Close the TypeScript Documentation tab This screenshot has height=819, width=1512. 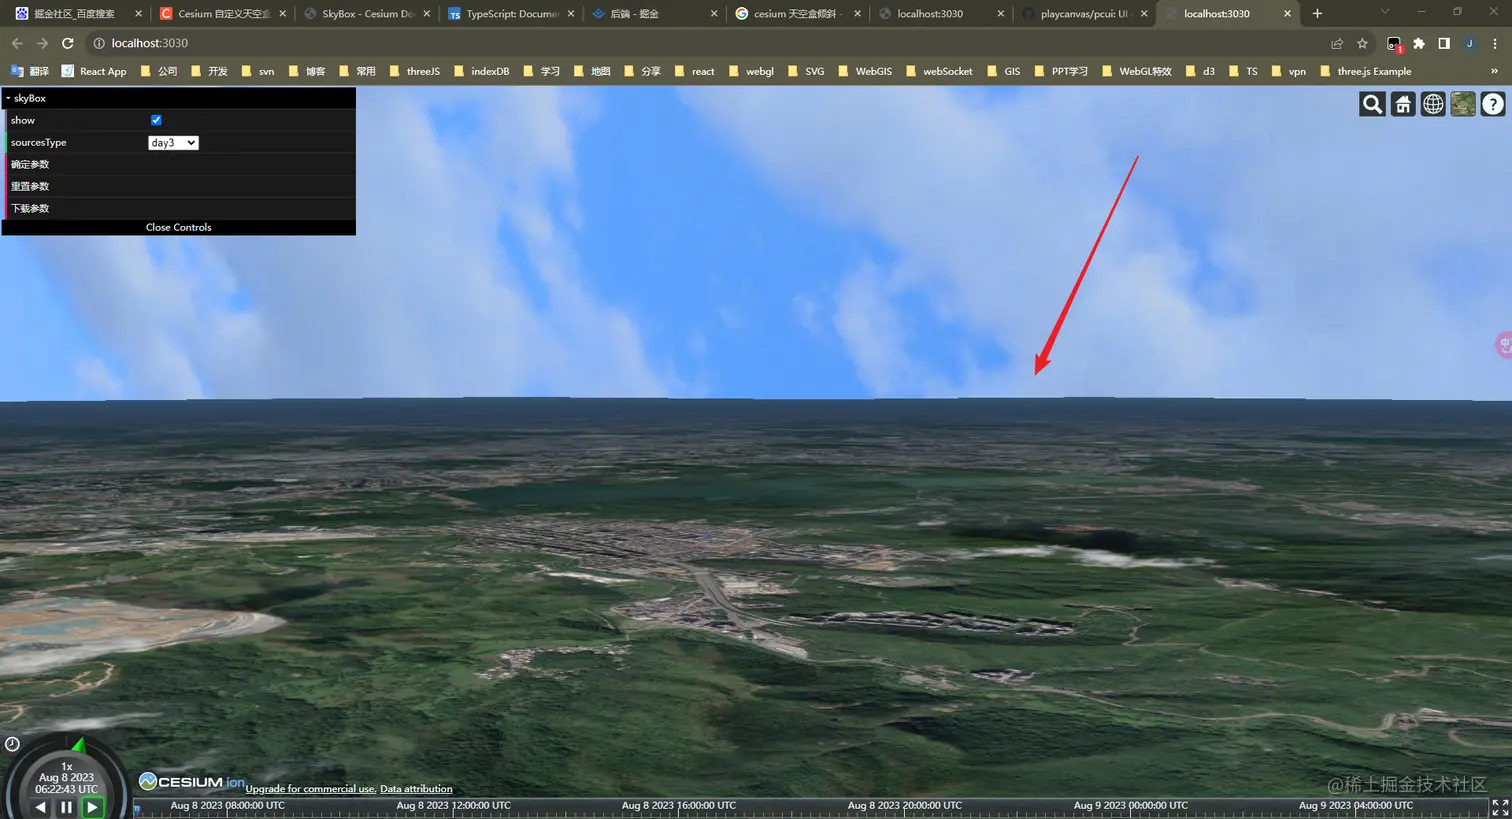[x=571, y=14]
